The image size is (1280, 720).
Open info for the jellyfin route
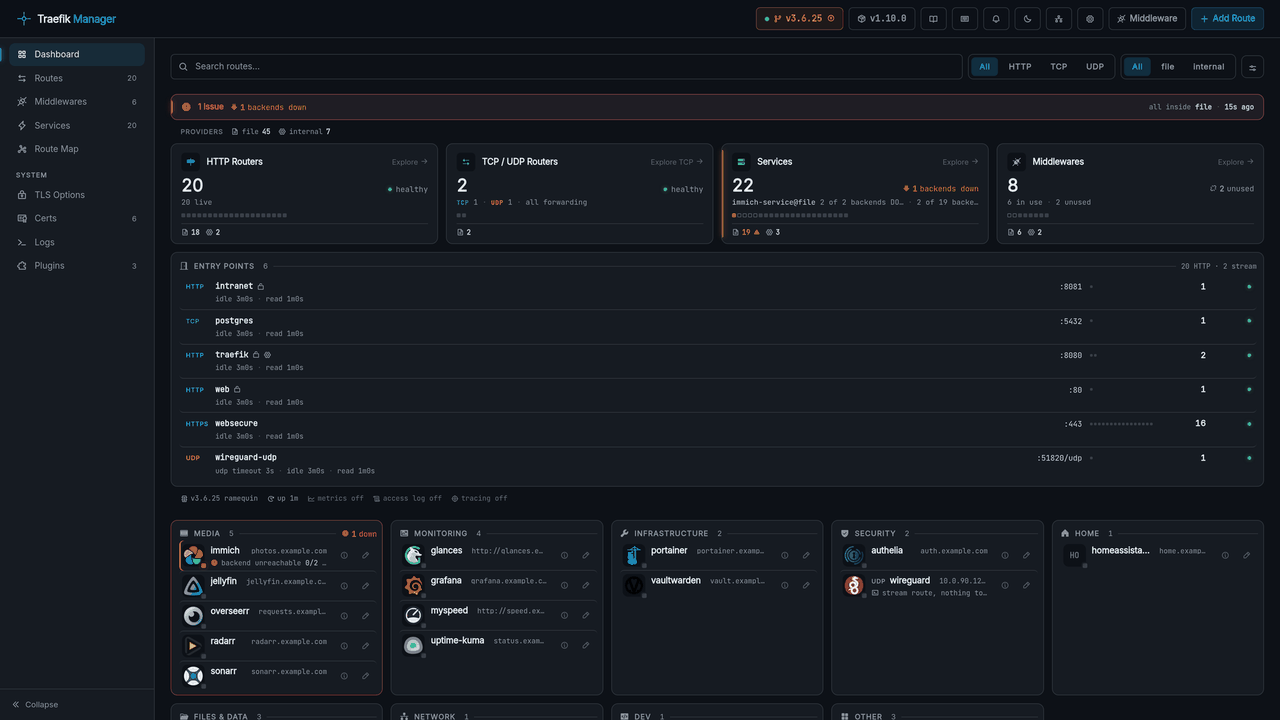point(344,586)
